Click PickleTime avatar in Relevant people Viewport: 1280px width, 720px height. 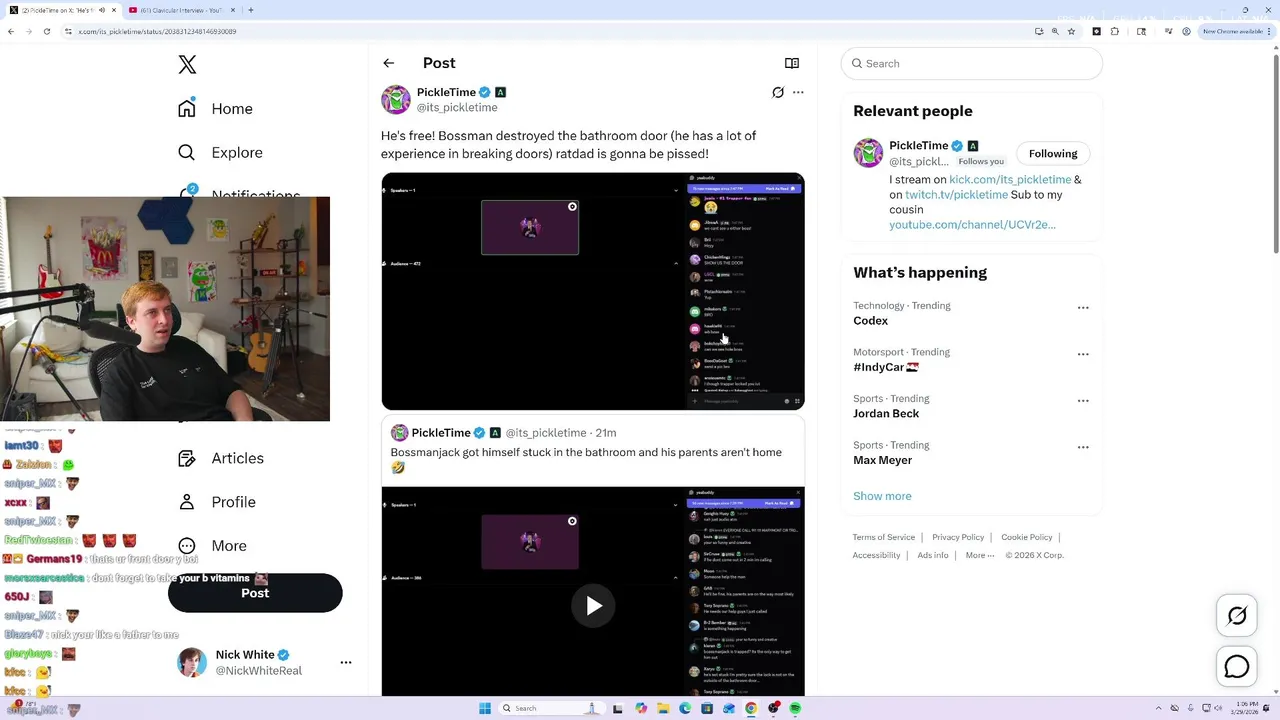pos(868,153)
